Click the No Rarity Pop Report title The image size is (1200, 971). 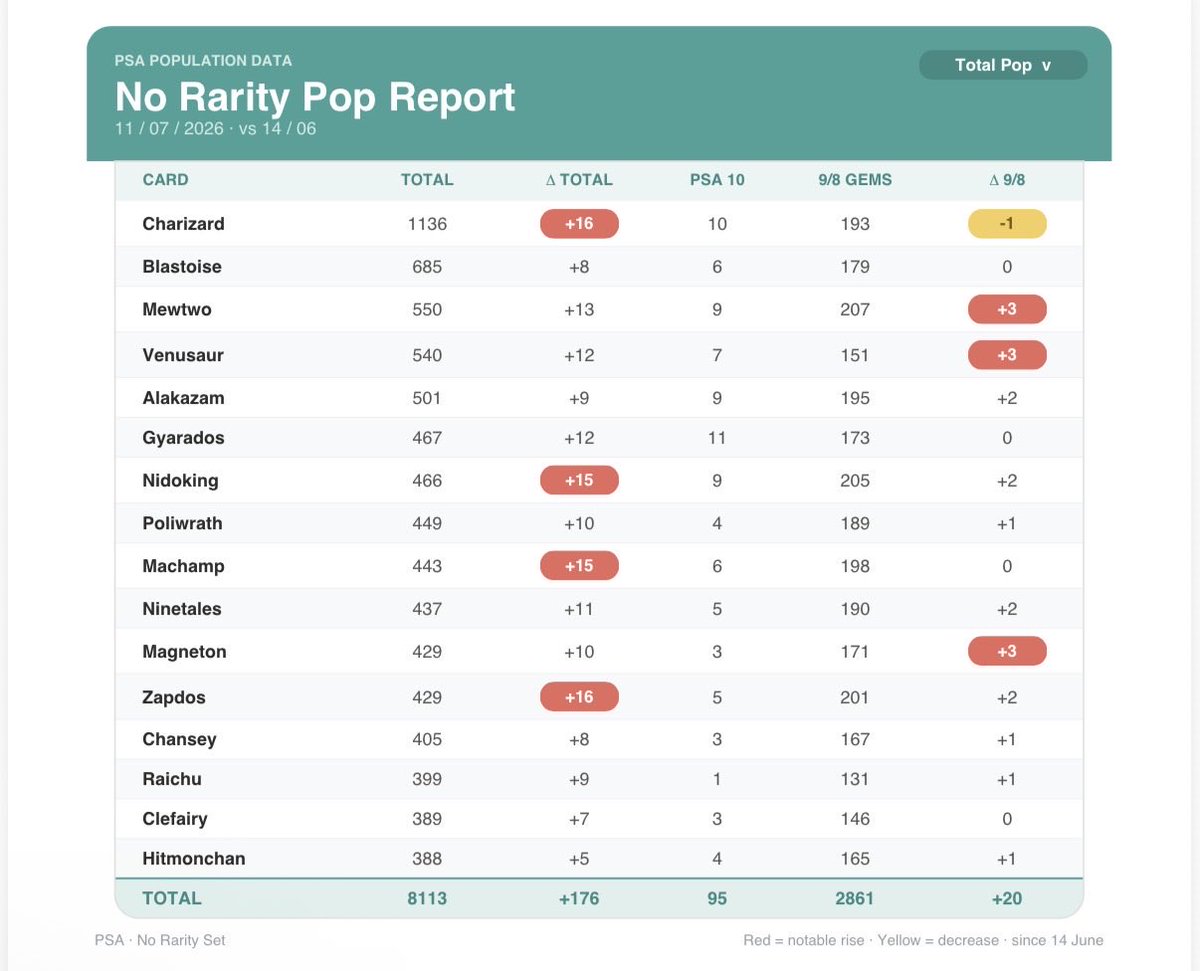pos(315,96)
